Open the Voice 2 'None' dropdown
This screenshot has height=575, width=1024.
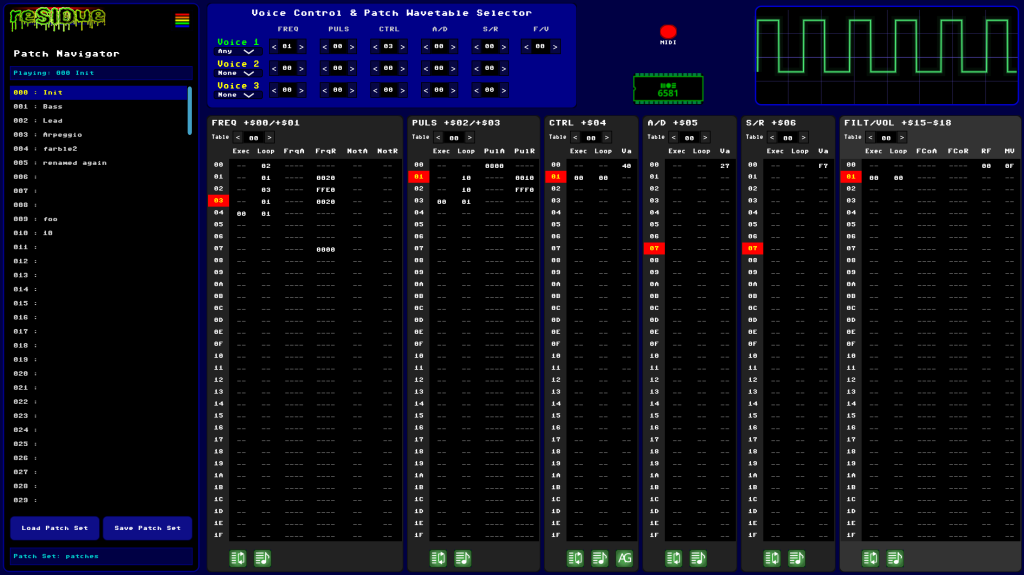[238, 73]
